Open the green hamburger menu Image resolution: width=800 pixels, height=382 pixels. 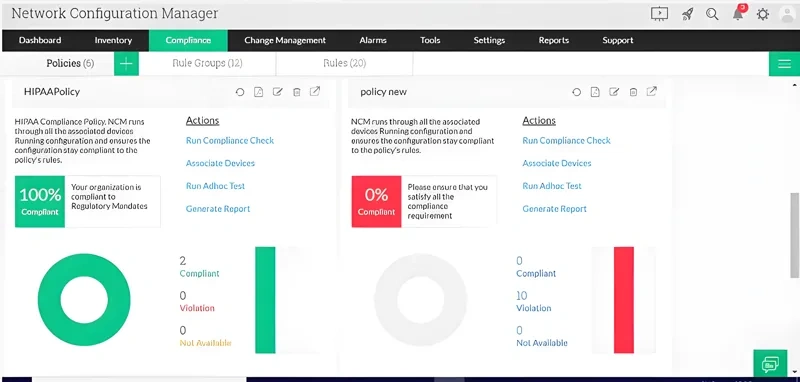pos(784,64)
